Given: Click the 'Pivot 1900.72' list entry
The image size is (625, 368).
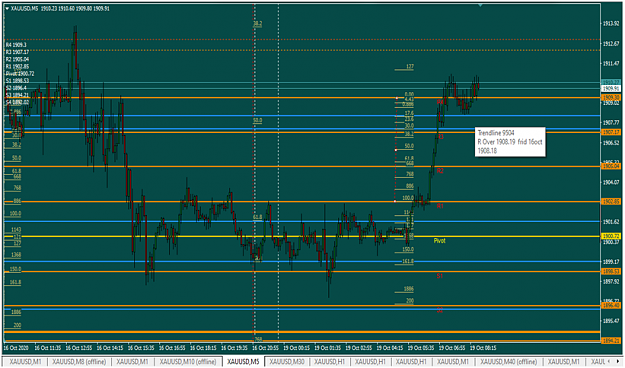Looking at the screenshot, I should [20, 74].
